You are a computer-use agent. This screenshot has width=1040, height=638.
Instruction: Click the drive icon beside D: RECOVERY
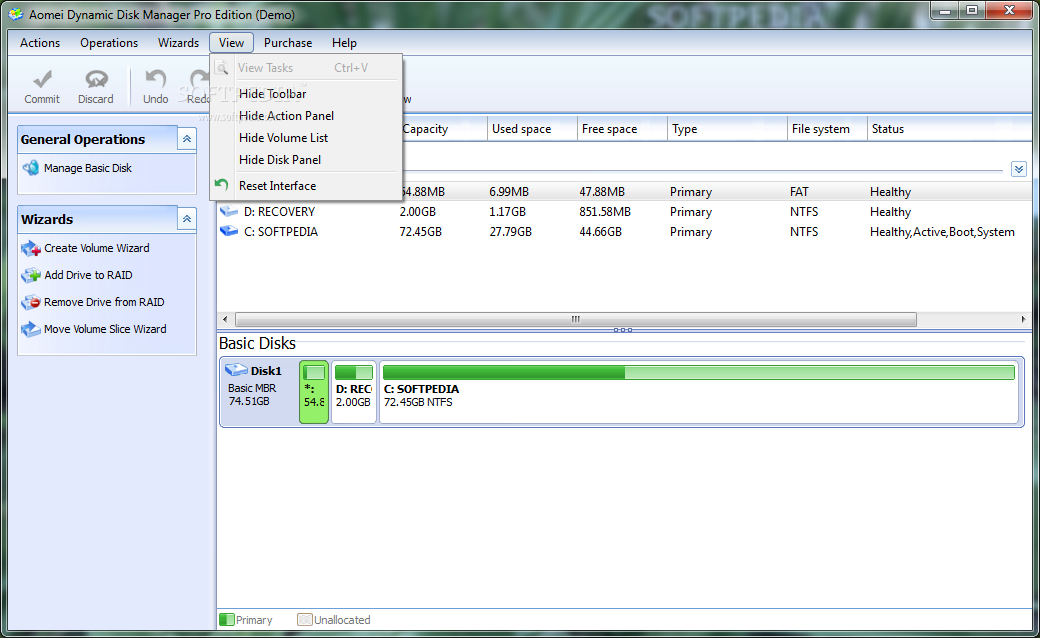click(229, 212)
